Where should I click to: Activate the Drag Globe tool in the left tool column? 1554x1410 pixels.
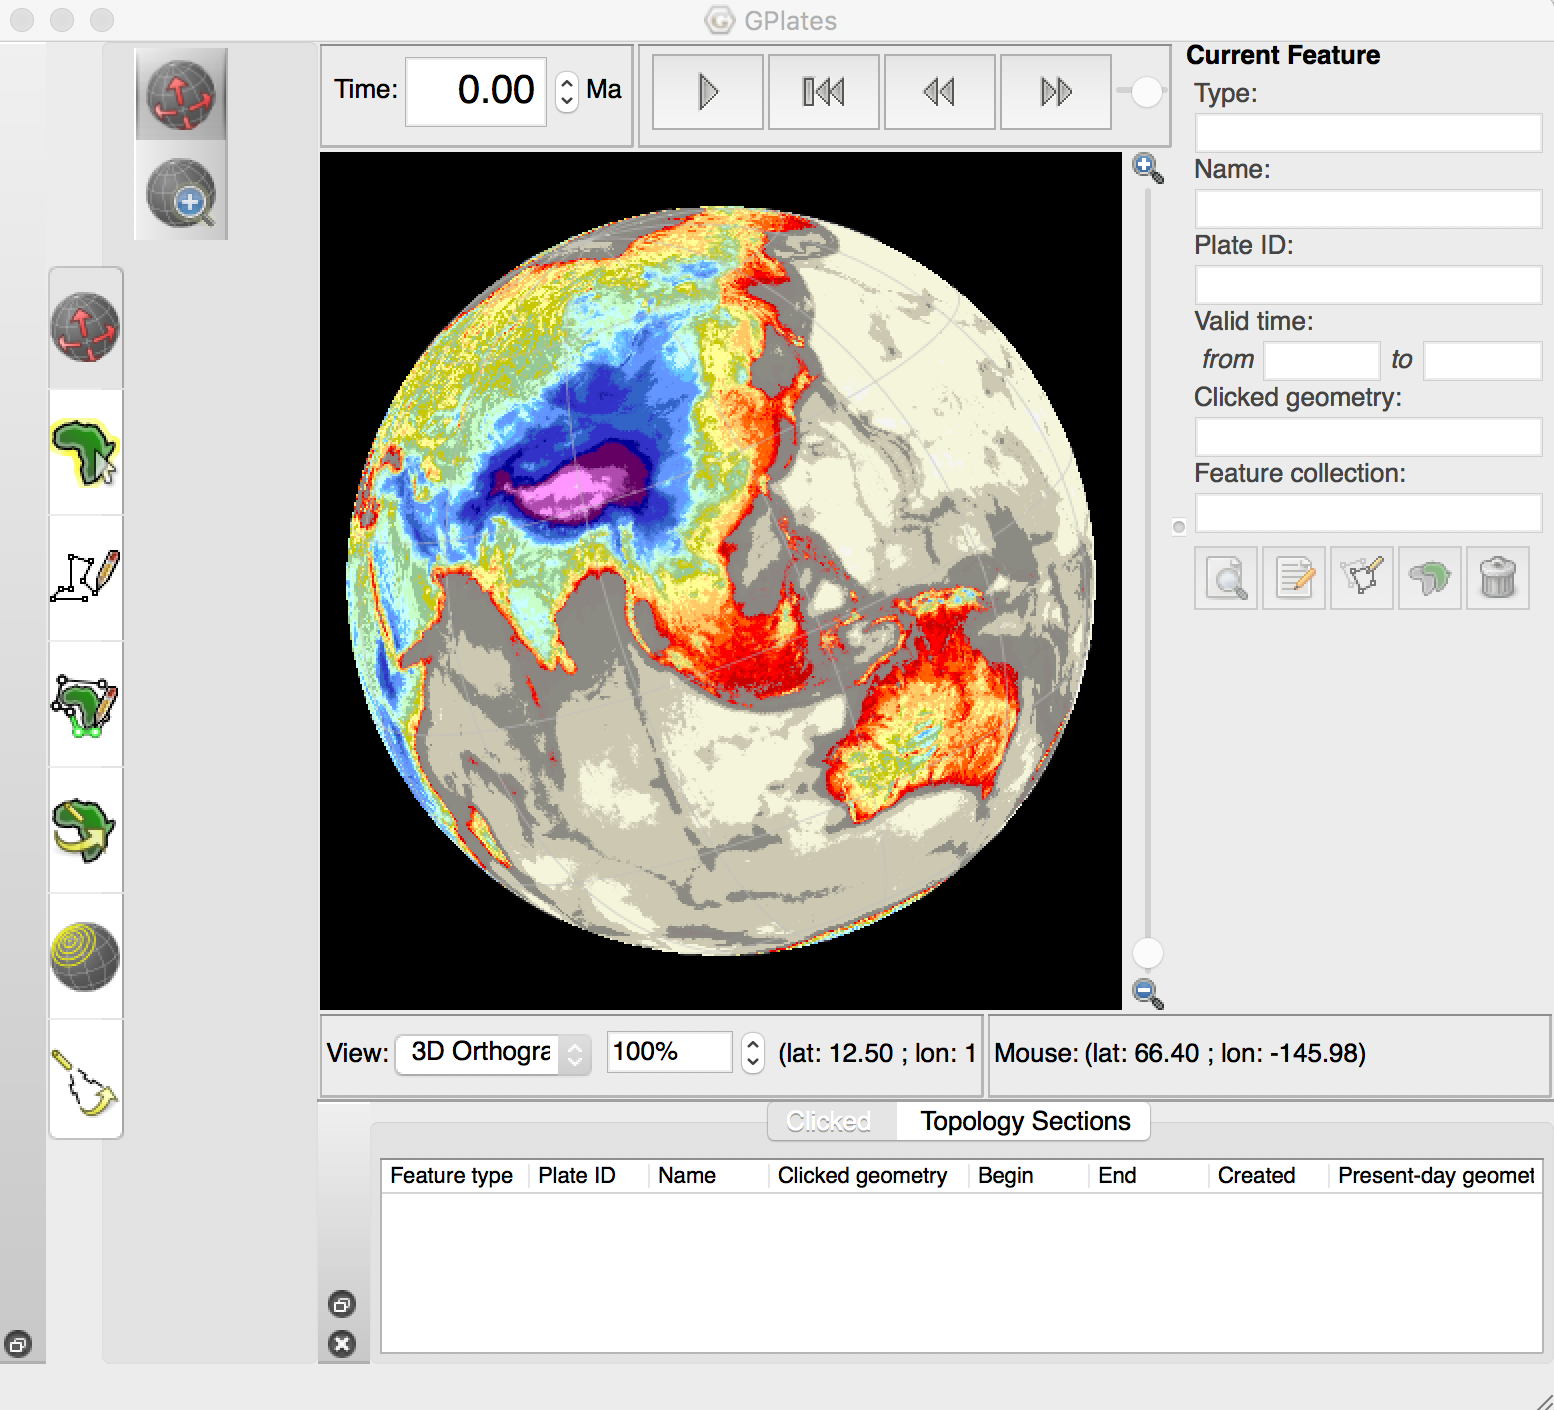[x=85, y=327]
